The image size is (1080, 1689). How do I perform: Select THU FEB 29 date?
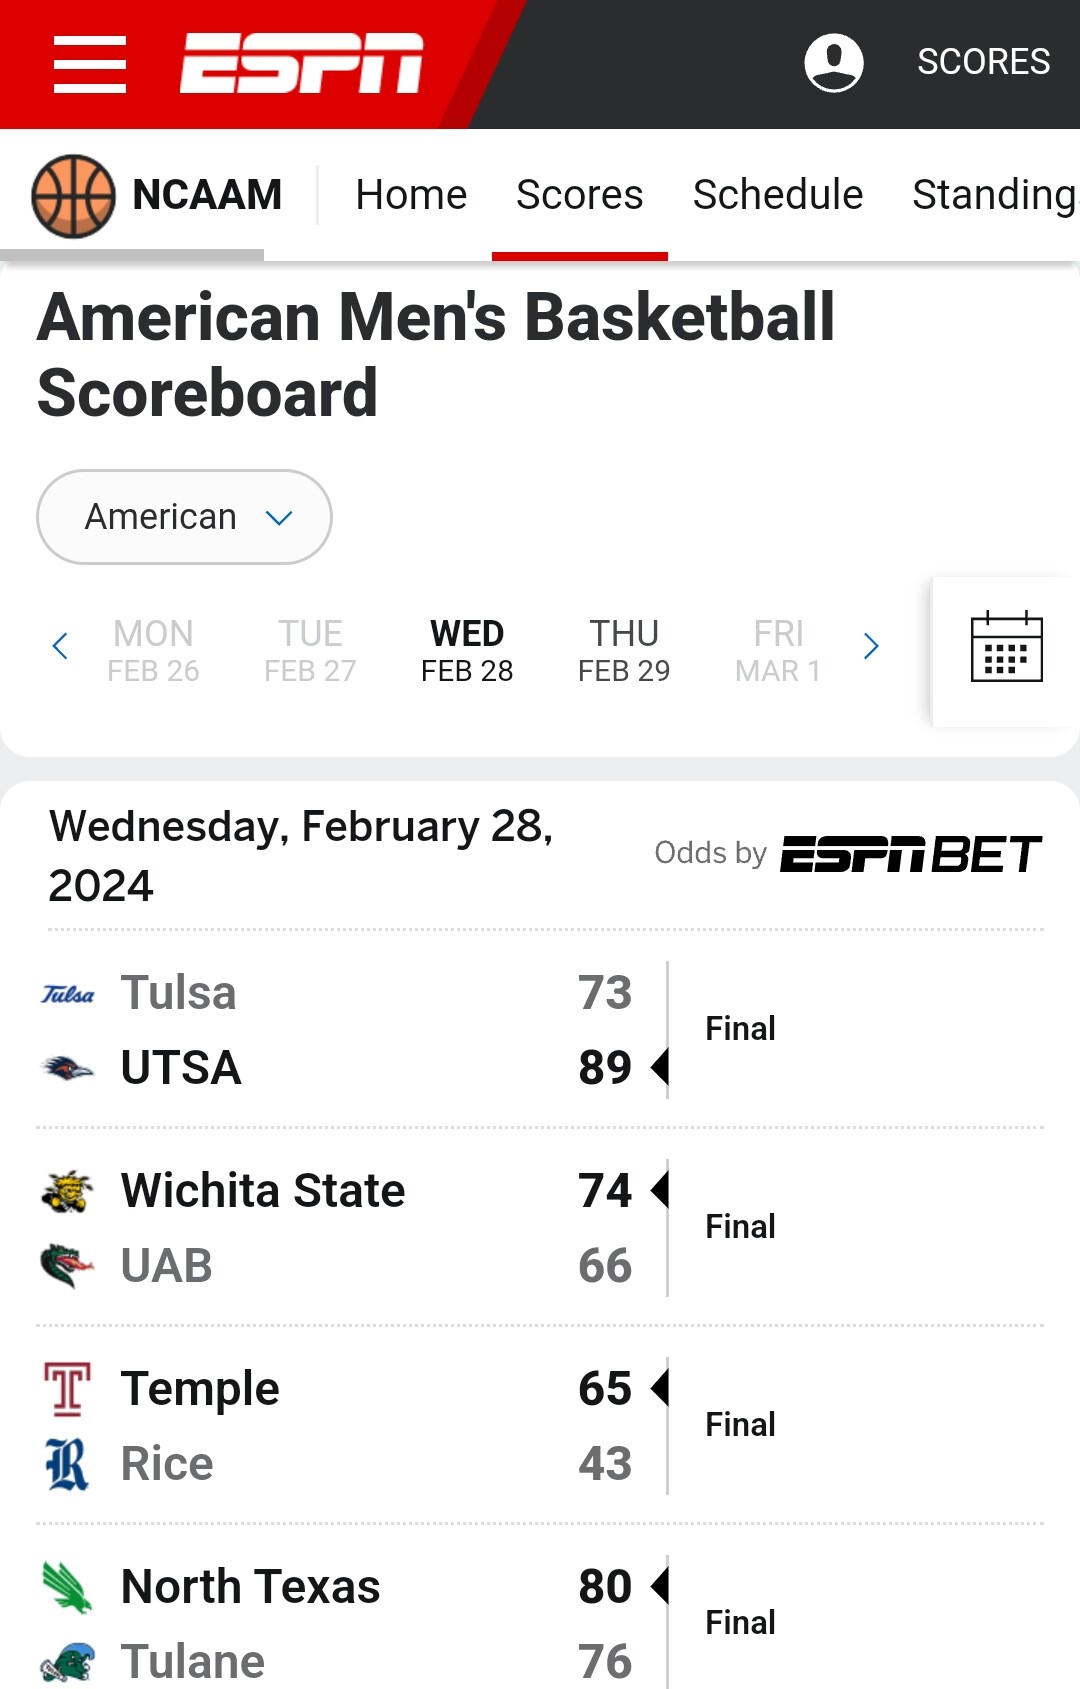(624, 651)
